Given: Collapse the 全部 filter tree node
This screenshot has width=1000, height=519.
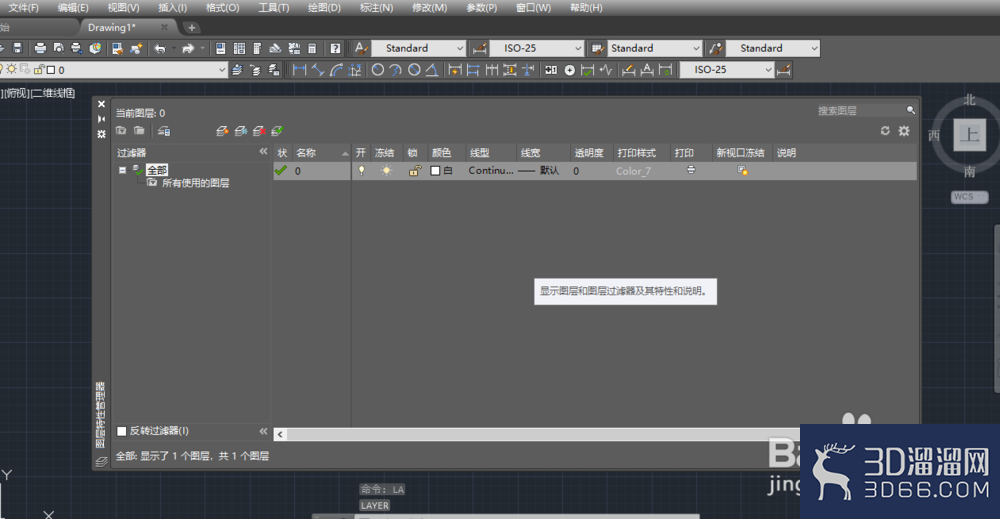Looking at the screenshot, I should point(122,170).
